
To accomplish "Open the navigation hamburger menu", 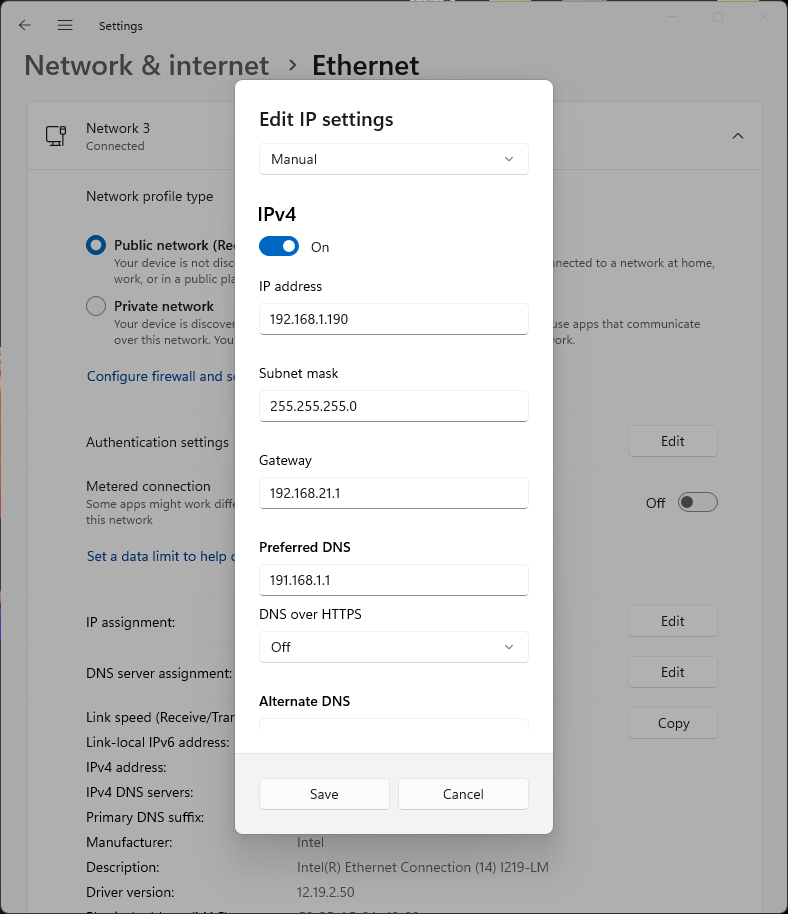I will pos(65,25).
